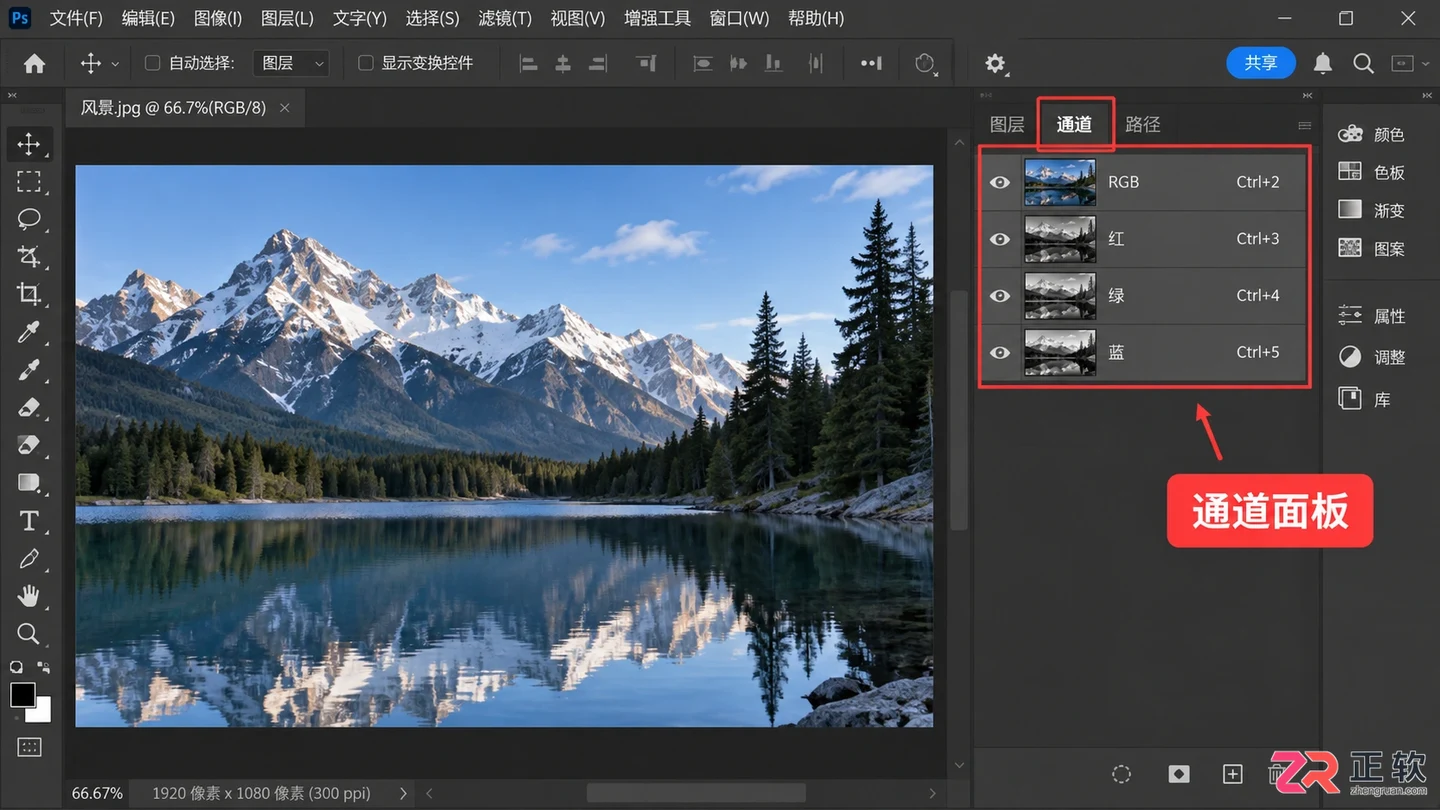1440x810 pixels.
Task: Open the 图案 patterns panel icon
Action: 1350,247
